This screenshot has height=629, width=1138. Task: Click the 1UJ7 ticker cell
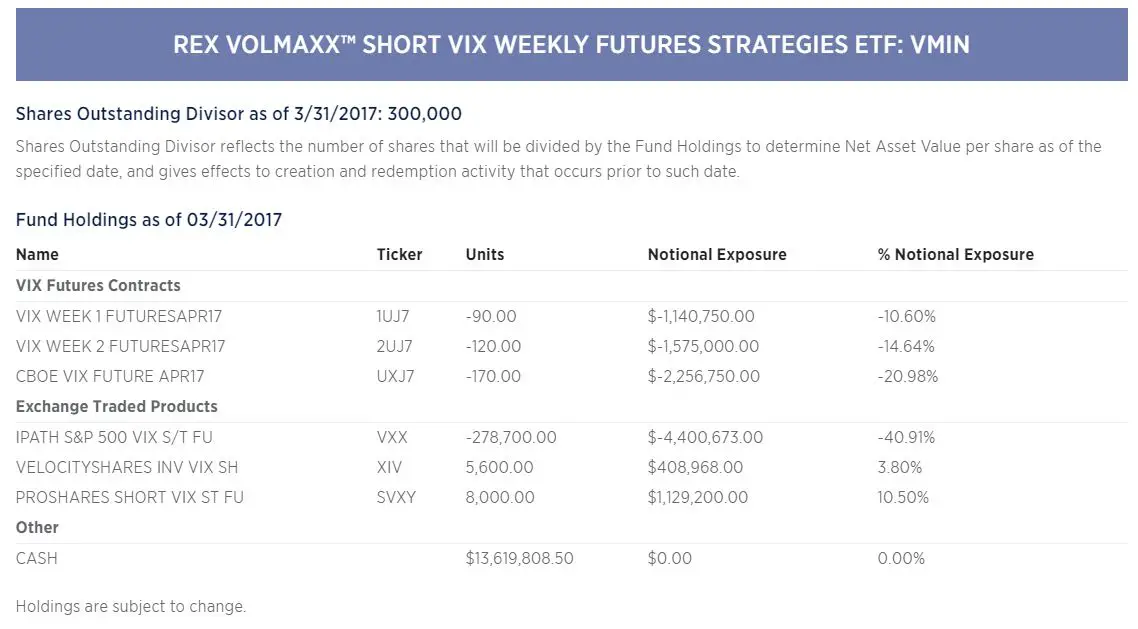[393, 316]
